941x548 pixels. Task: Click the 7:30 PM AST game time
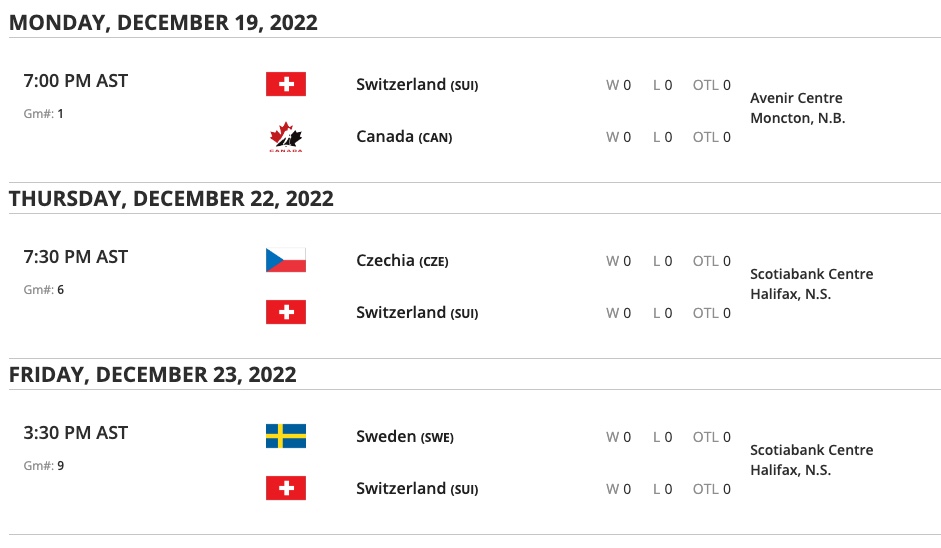[76, 257]
